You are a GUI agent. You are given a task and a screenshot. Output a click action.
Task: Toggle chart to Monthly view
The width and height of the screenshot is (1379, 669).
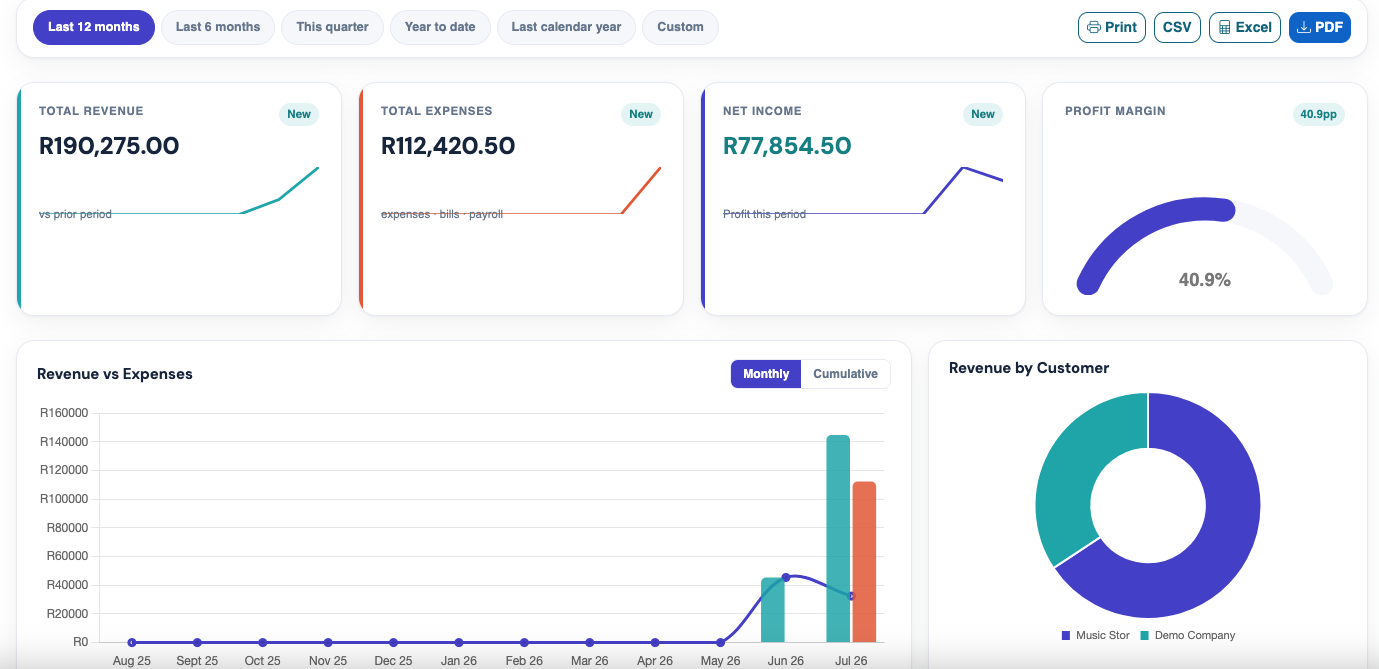pos(766,374)
